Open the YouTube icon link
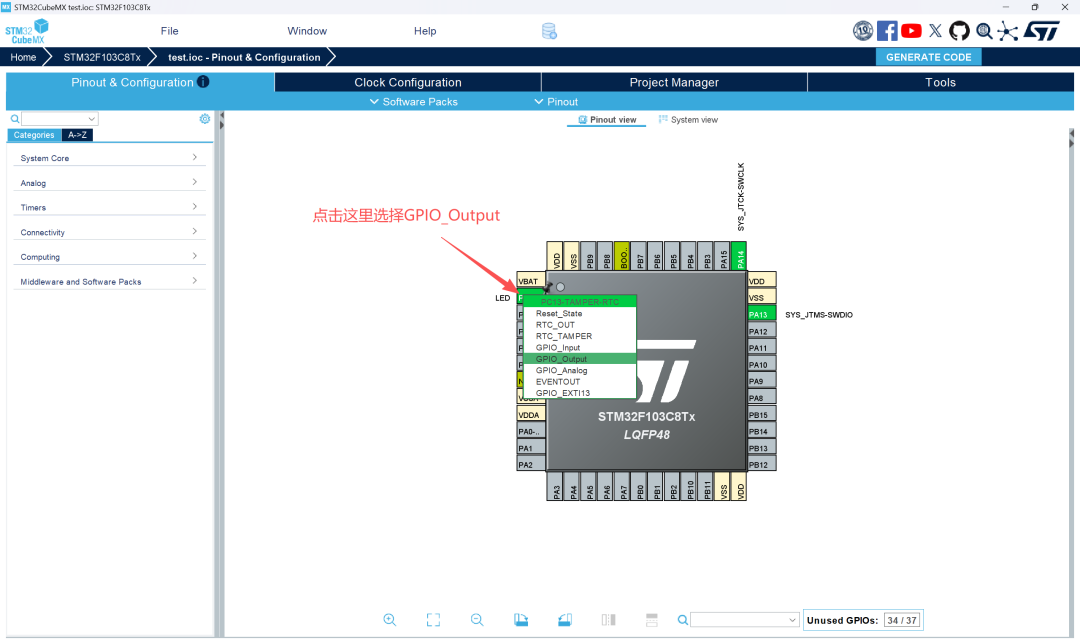Screen dimensions: 1080x644 (x=911, y=31)
